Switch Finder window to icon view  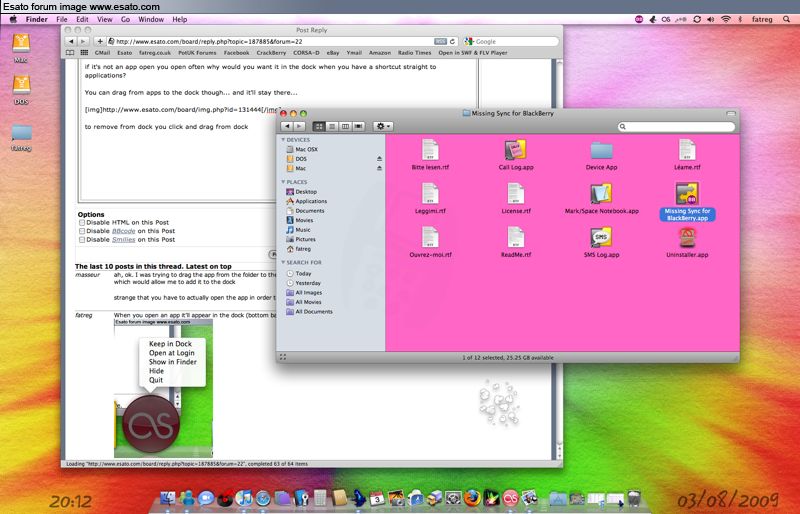tap(319, 126)
